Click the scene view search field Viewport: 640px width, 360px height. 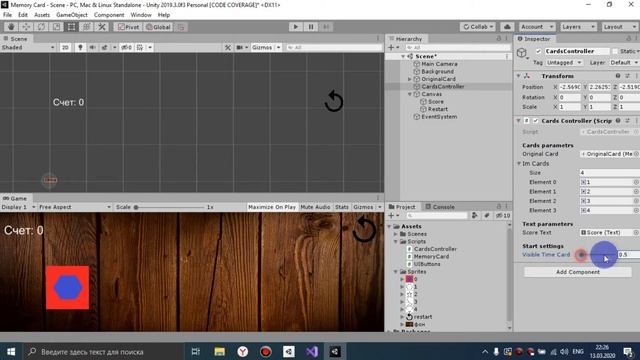click(x=333, y=47)
